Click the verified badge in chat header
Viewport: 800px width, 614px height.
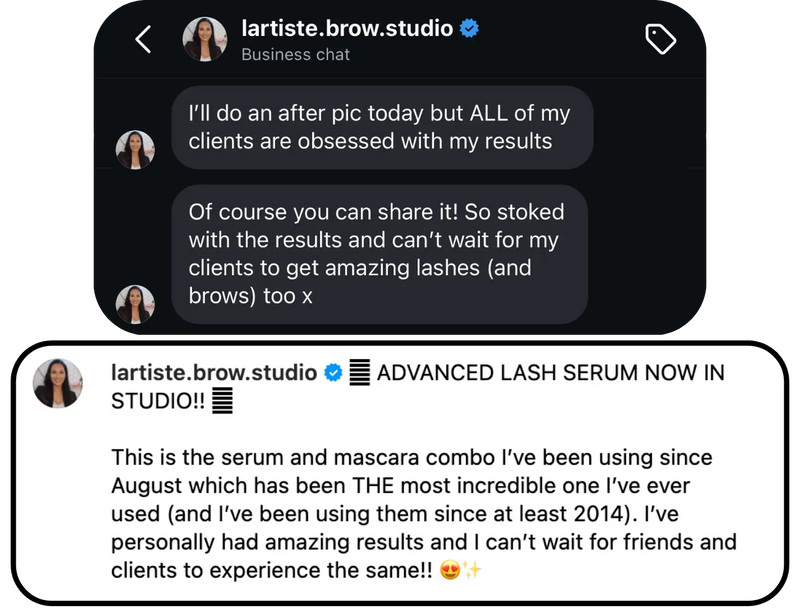[x=469, y=29]
